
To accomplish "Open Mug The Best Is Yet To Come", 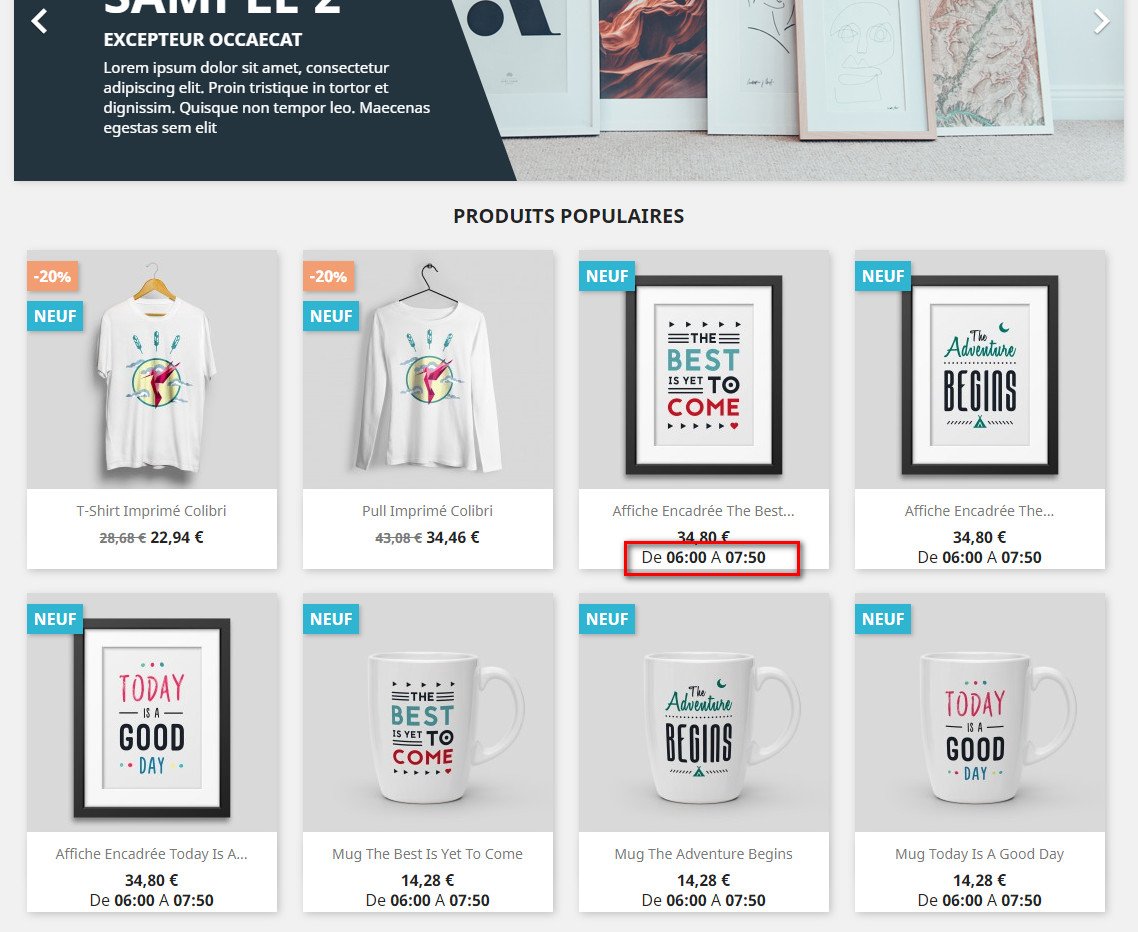I will (427, 854).
